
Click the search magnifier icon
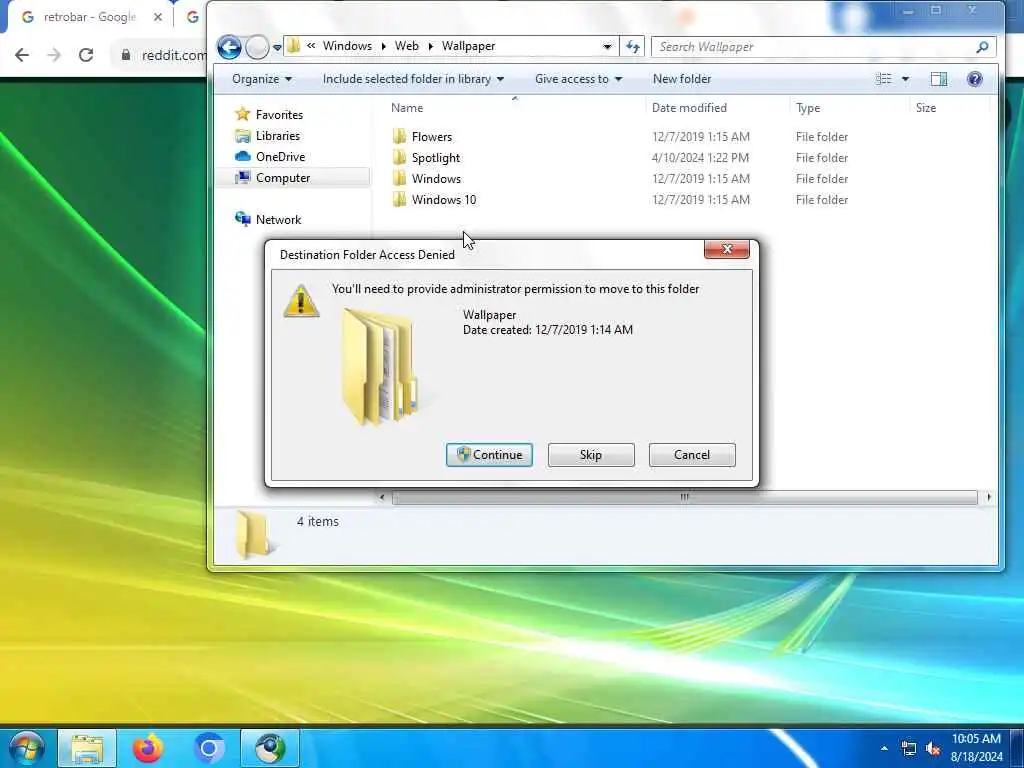[982, 47]
